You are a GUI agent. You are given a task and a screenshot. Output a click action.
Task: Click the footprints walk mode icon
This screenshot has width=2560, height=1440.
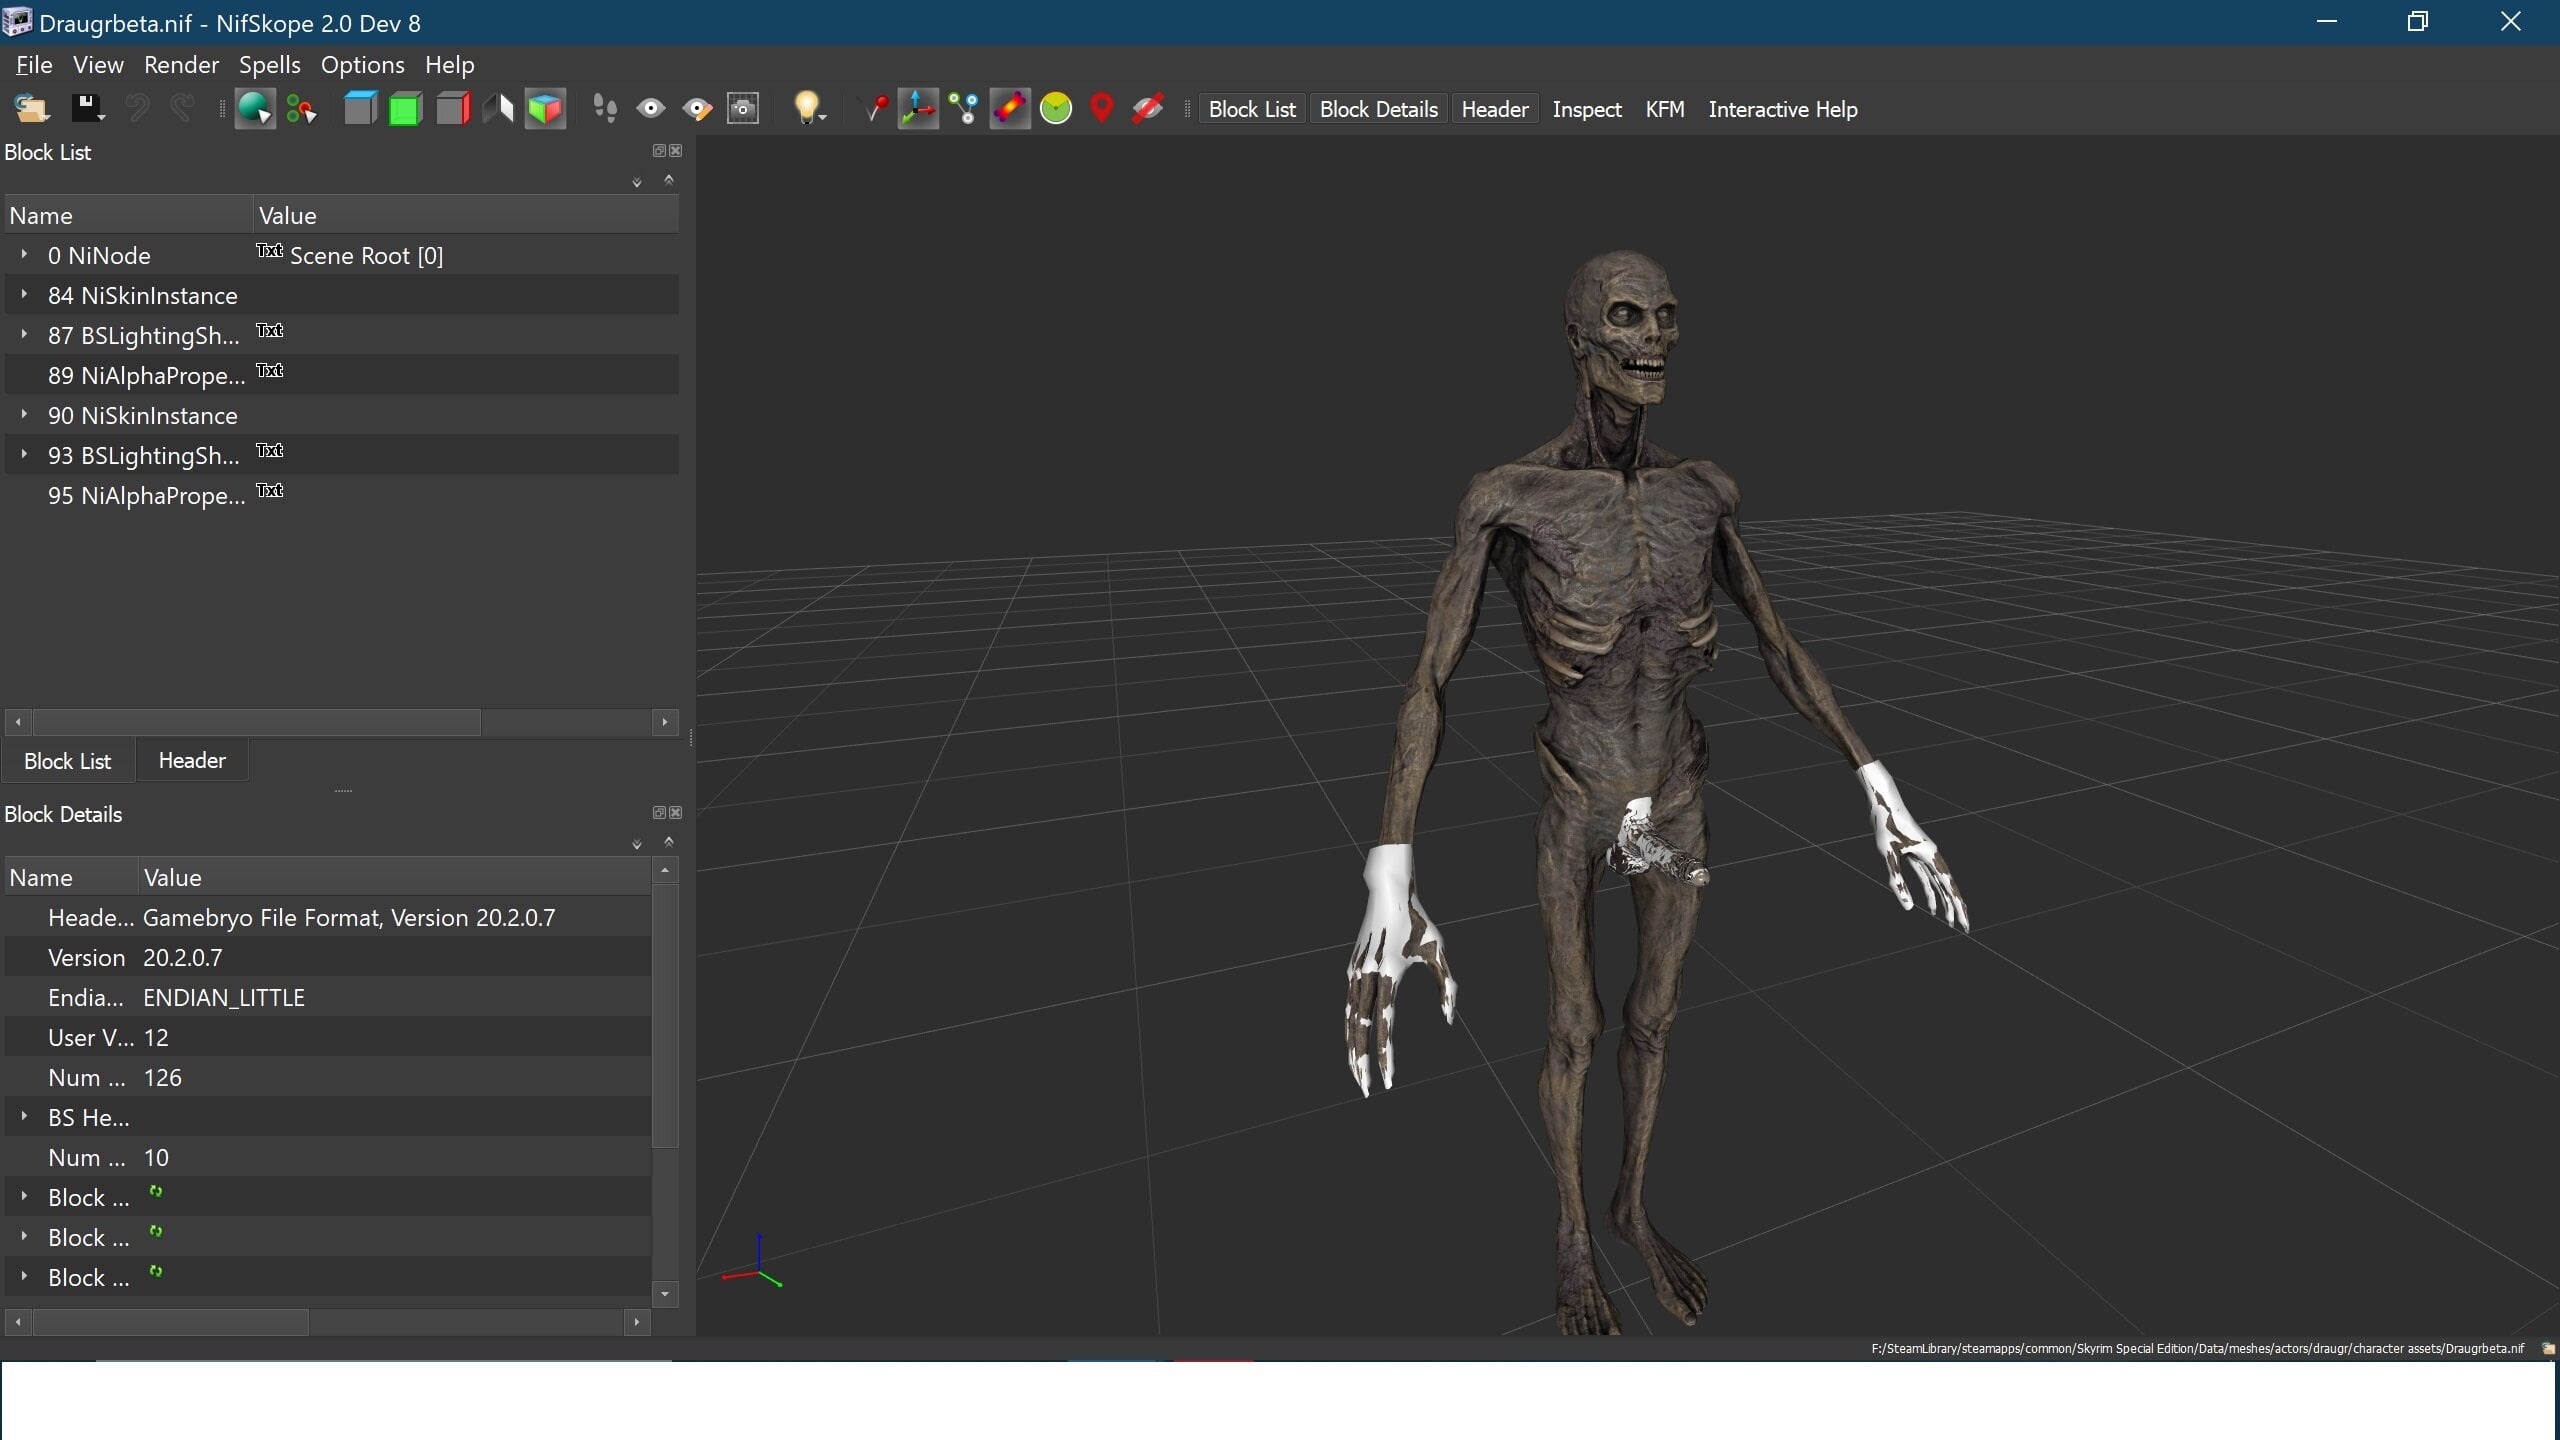[604, 109]
